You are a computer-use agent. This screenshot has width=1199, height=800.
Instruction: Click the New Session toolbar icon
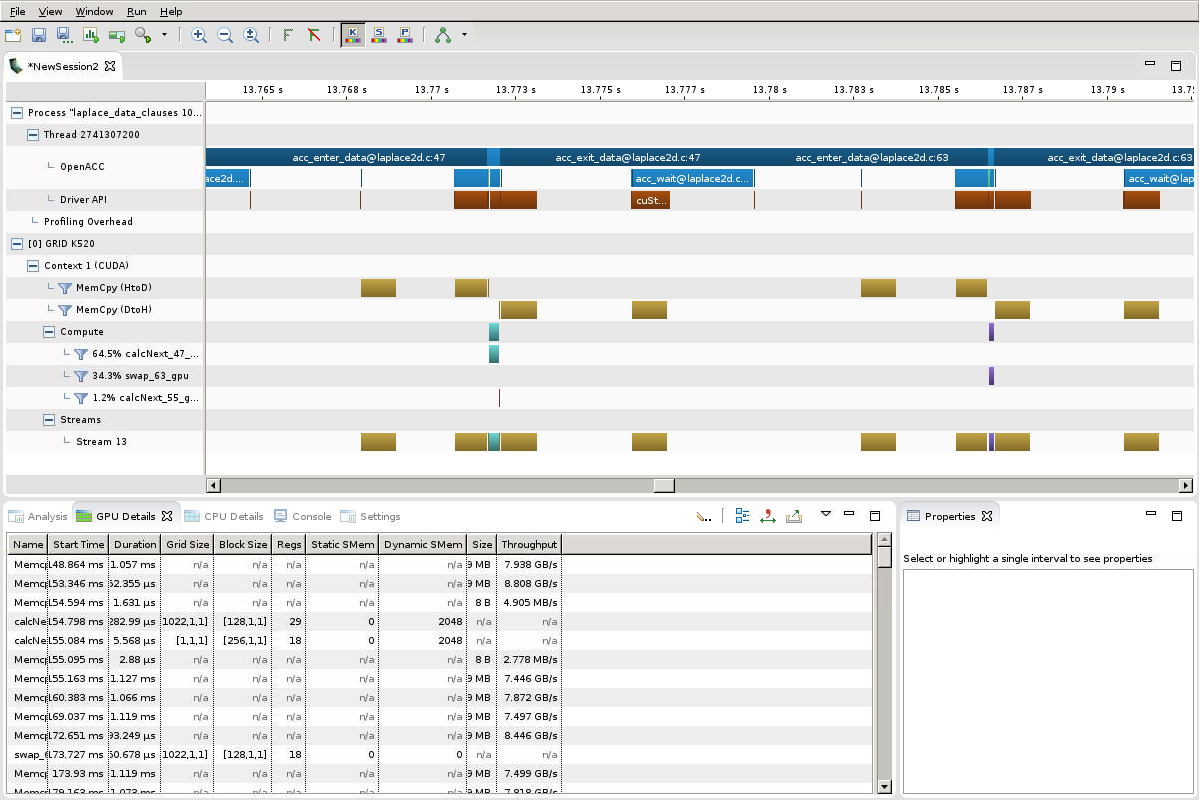click(13, 35)
